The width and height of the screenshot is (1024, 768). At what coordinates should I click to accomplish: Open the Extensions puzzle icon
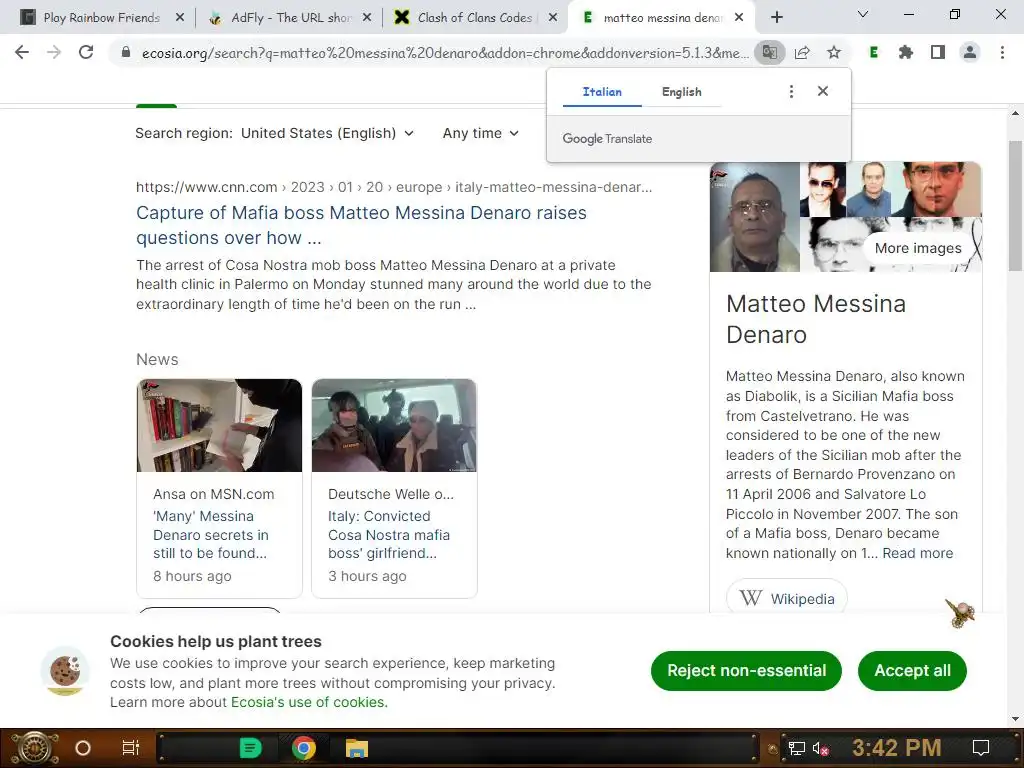[906, 52]
